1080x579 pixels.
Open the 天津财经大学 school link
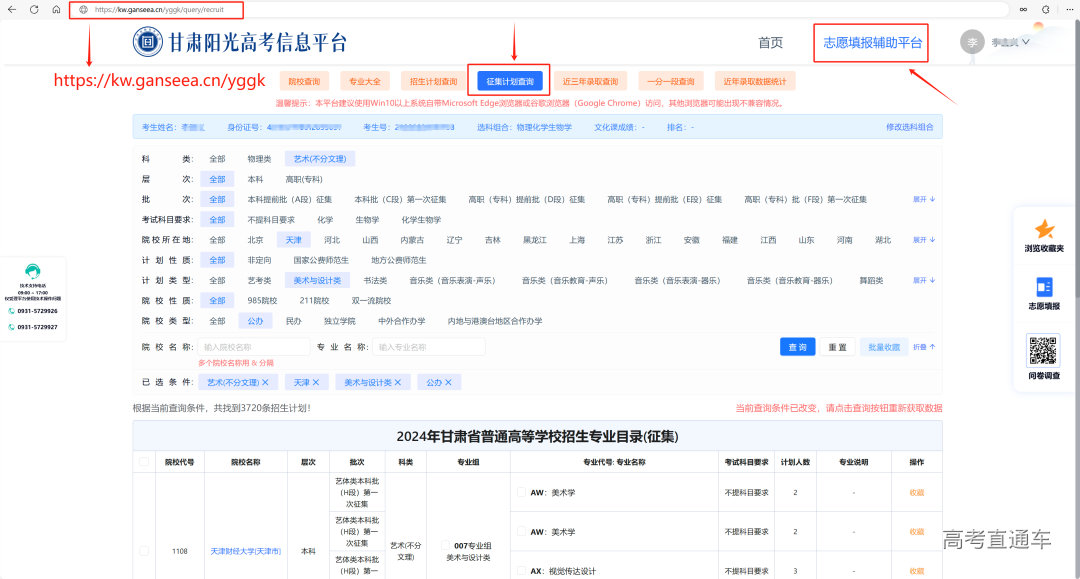(x=245, y=551)
